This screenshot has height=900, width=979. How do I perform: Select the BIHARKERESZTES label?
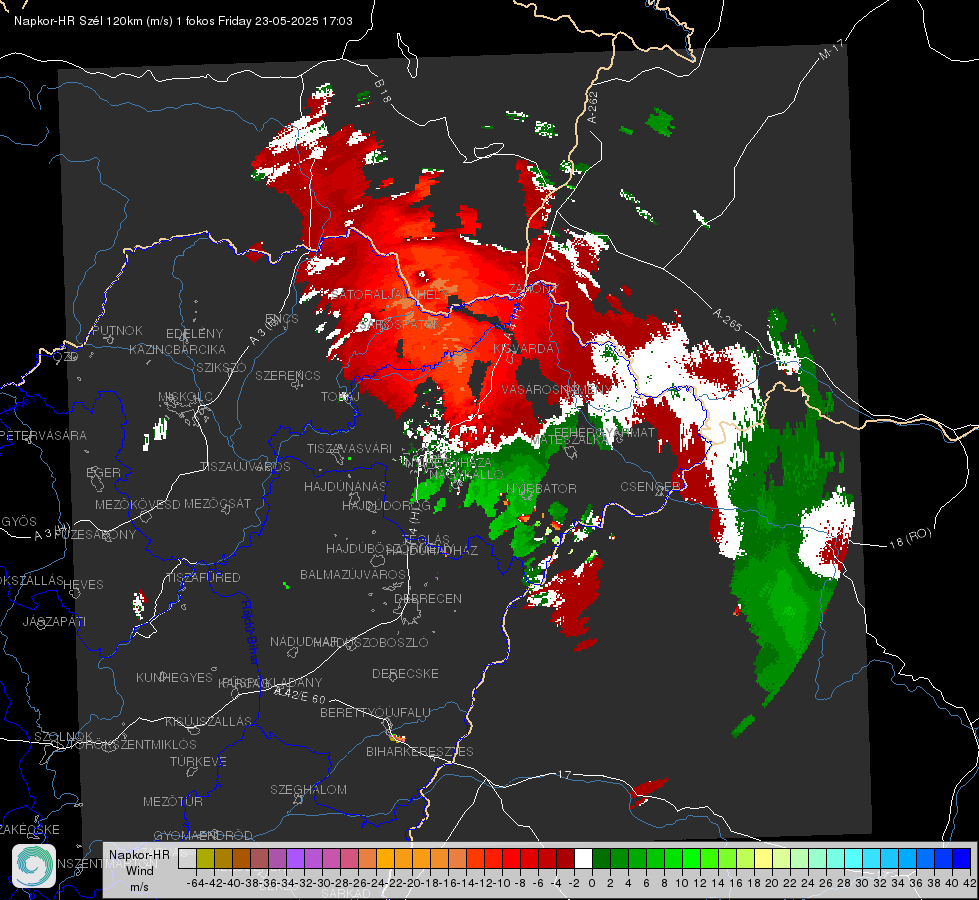click(420, 751)
